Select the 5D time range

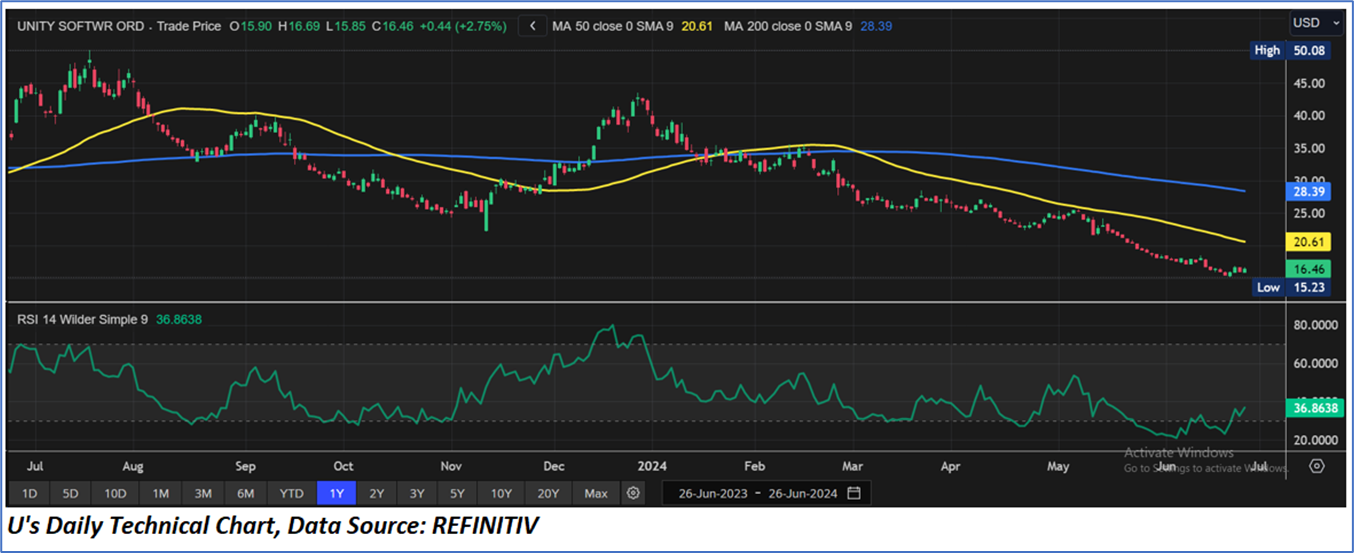click(x=70, y=493)
